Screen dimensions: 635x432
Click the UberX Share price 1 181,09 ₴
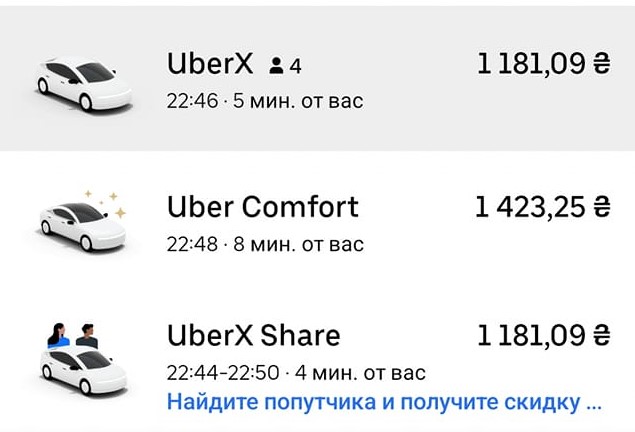coord(543,335)
